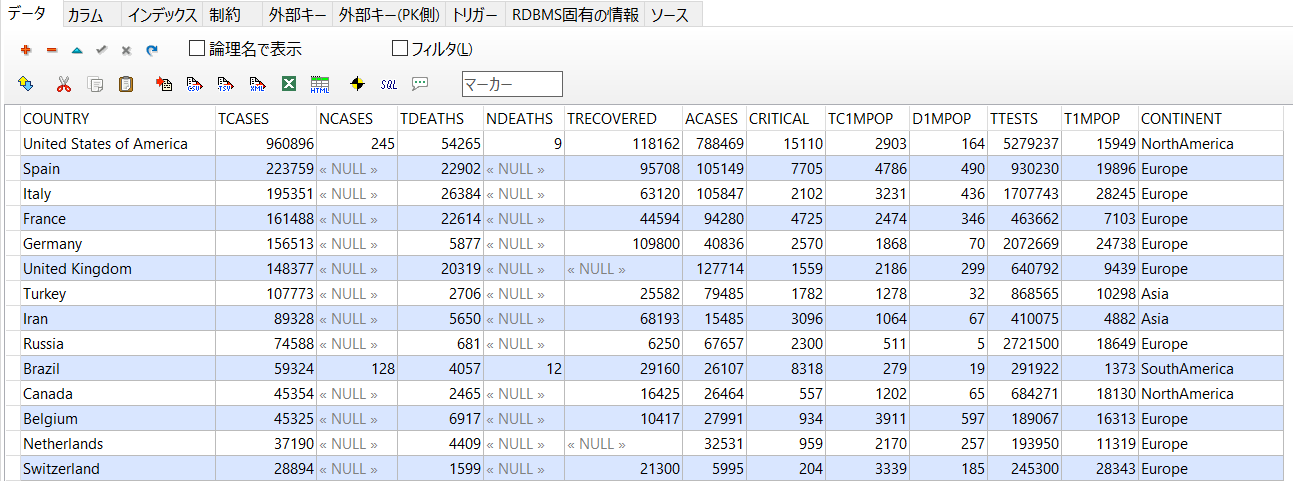The image size is (1293, 481).
Task: Click into the マーカー input field
Action: [512, 84]
